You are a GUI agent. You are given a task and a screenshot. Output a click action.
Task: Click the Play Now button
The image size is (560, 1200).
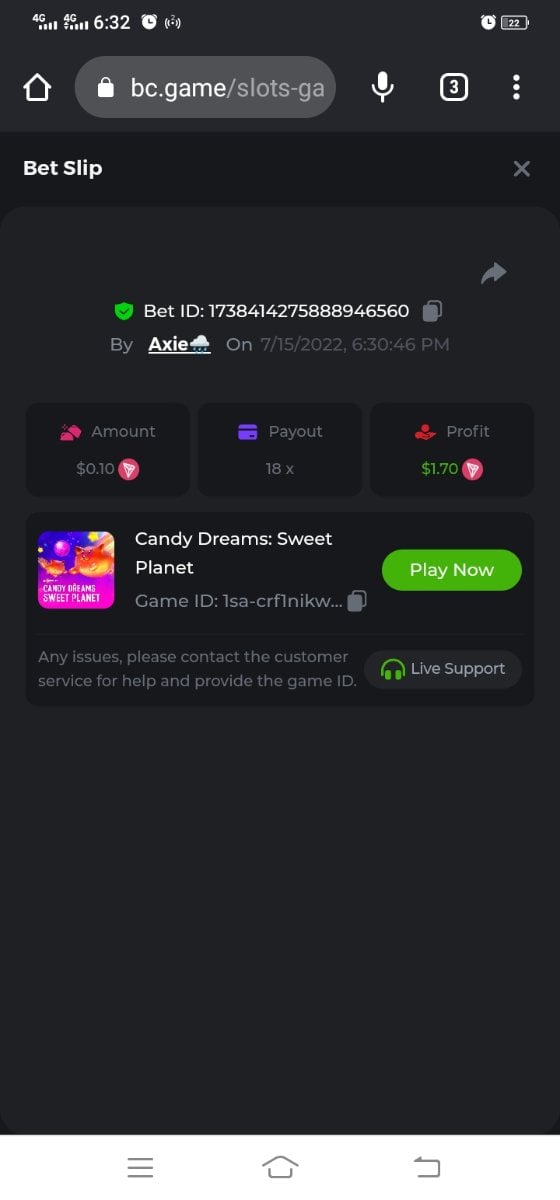point(452,570)
